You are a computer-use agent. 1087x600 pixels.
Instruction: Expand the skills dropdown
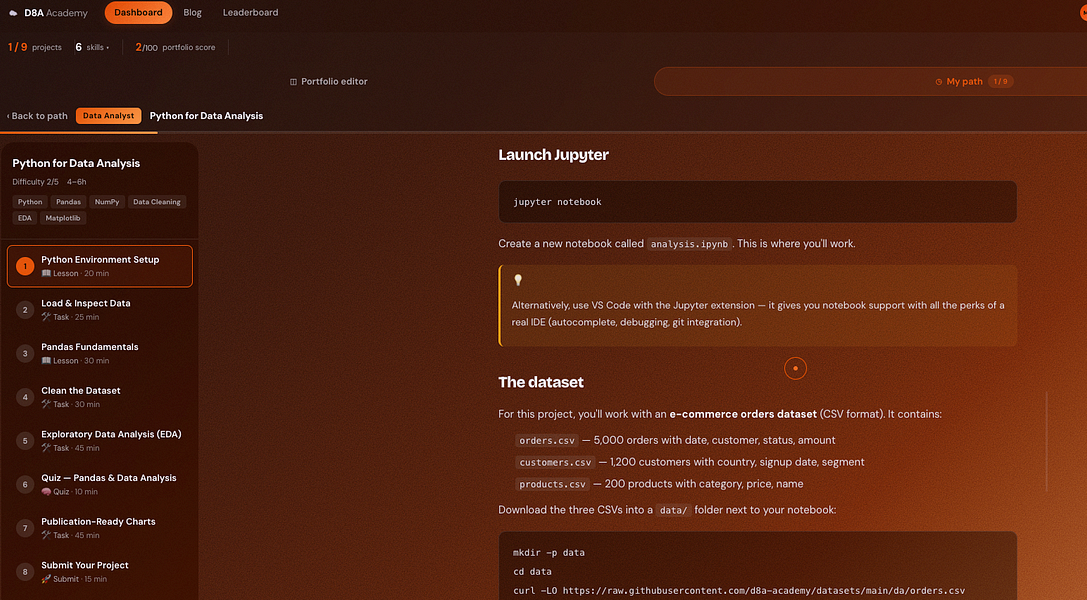coord(92,47)
